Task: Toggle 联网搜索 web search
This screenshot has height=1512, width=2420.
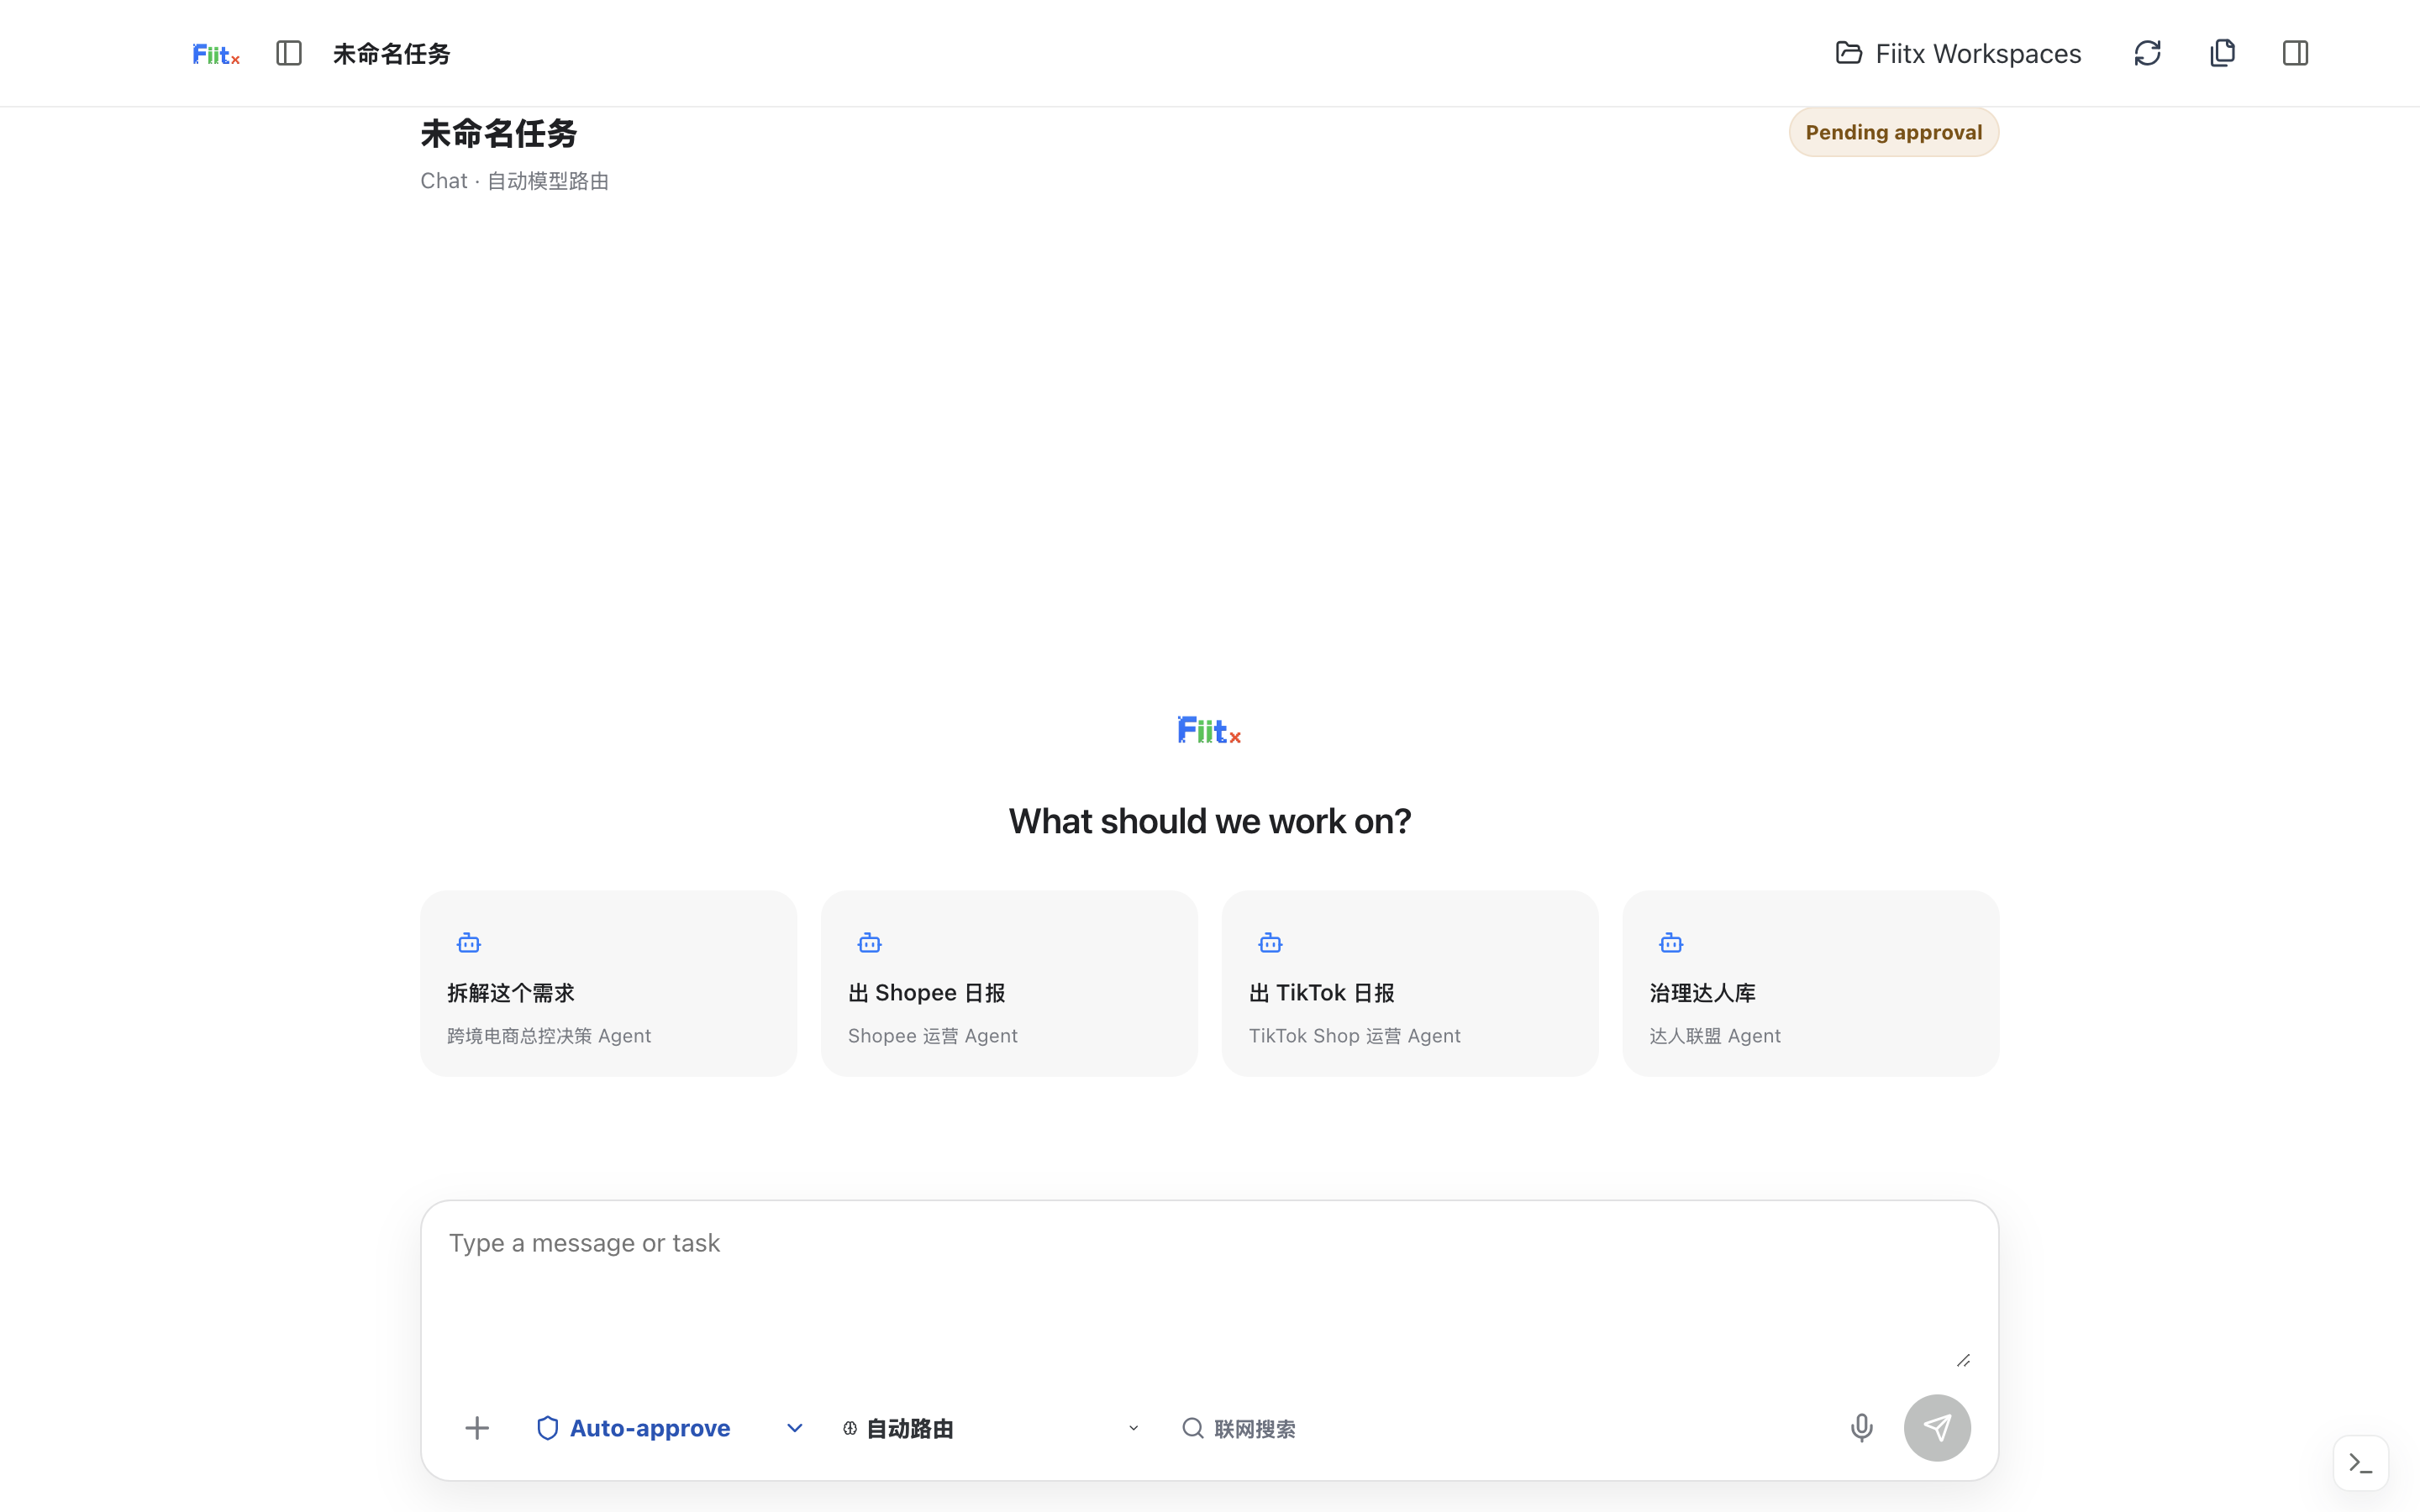Action: click(1239, 1428)
